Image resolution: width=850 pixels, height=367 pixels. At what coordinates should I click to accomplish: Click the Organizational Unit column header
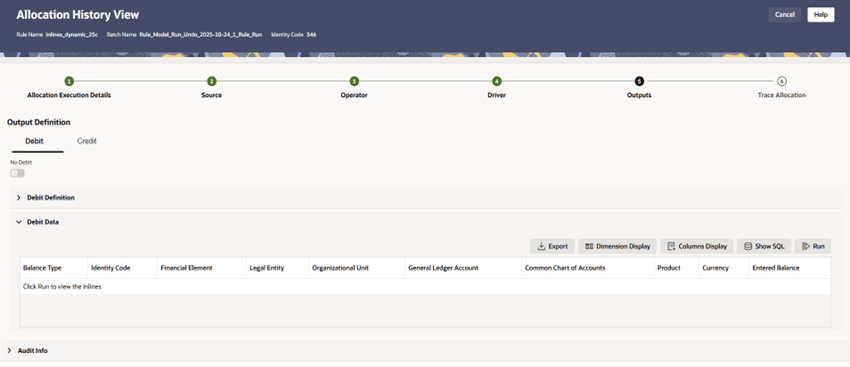click(357, 268)
